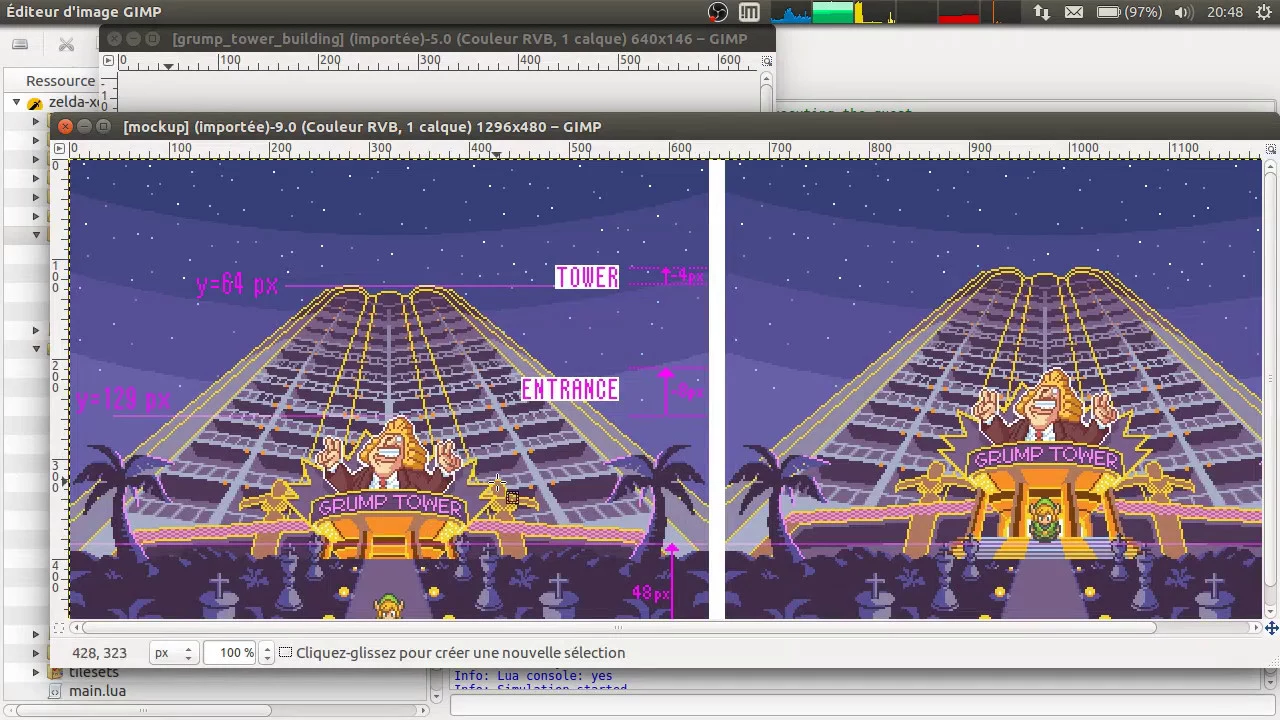Screen dimensions: 1280x720
Task: Click the 'Info: Lua console: yes' line
Action: [x=533, y=676]
